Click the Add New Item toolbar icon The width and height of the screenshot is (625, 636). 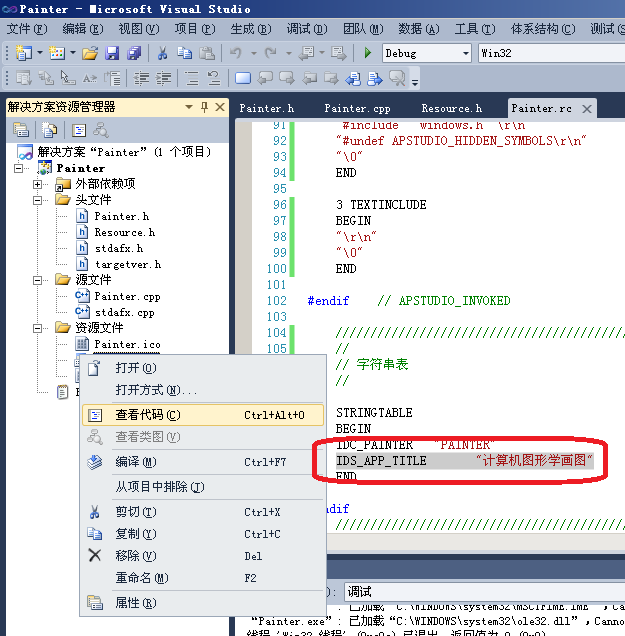pos(57,53)
